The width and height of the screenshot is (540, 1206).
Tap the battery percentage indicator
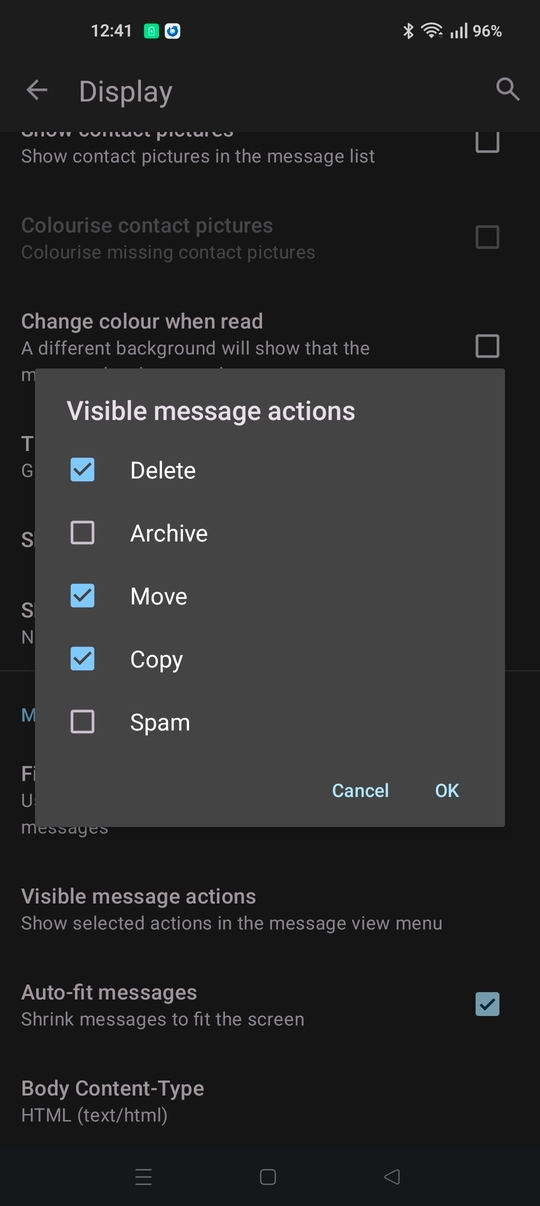click(487, 31)
